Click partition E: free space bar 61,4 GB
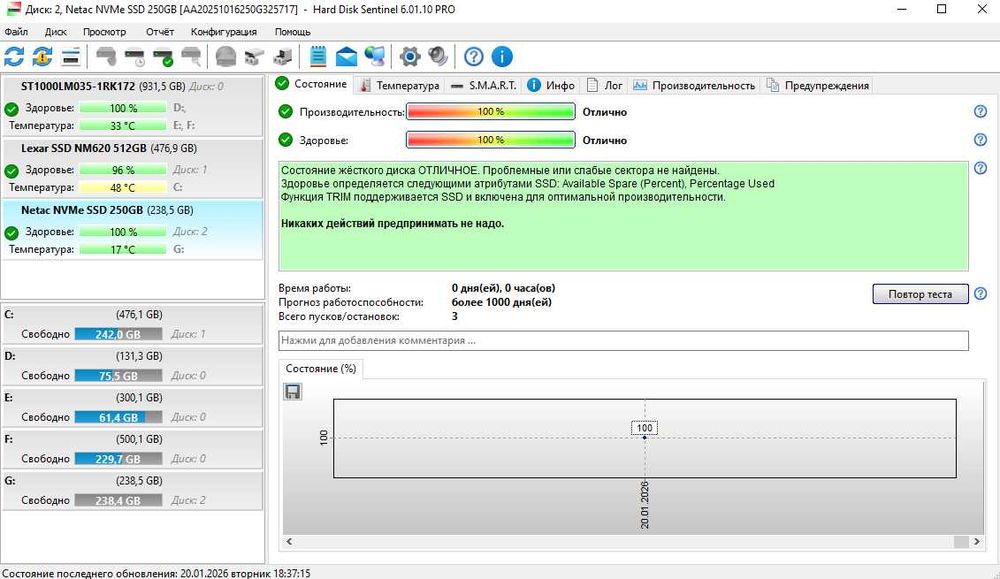 click(118, 417)
